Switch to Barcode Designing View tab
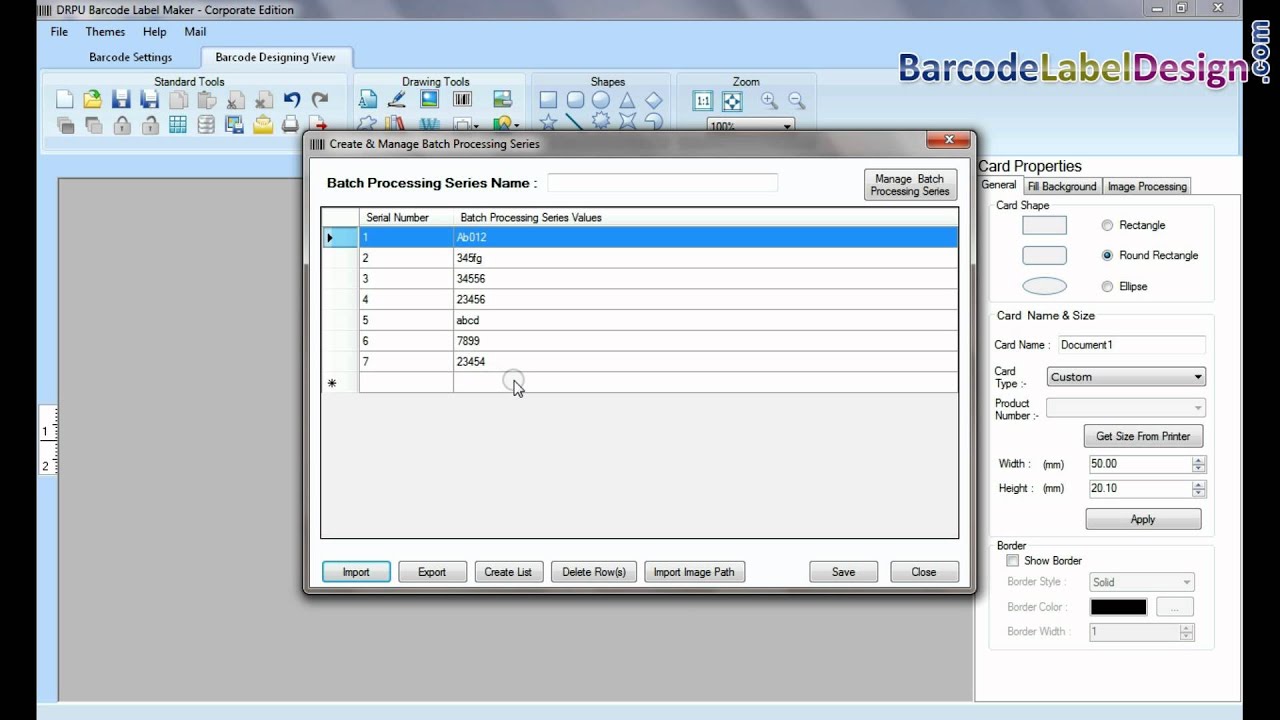 (x=275, y=57)
